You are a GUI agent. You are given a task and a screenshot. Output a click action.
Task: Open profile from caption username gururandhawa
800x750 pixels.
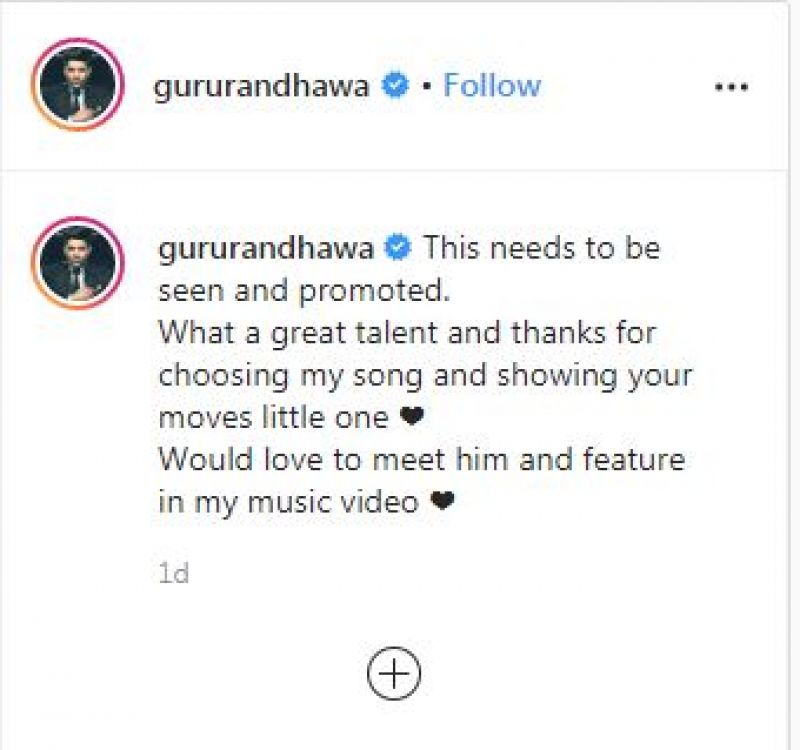point(266,249)
